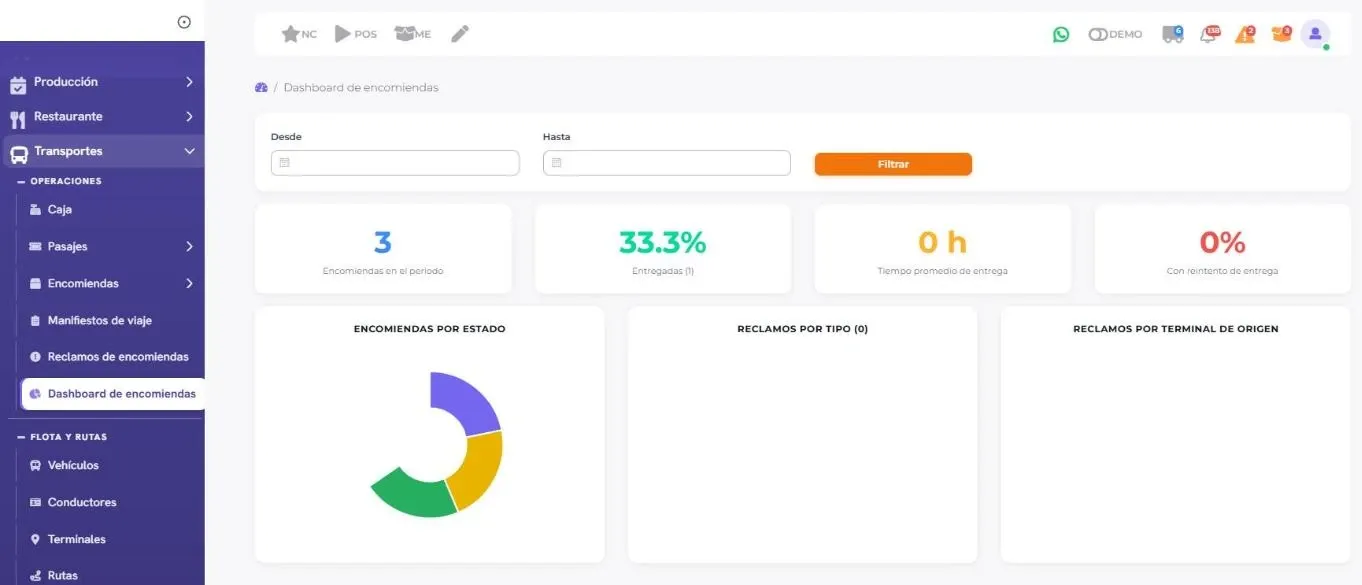The image size is (1362, 585).
Task: Expand the Restaurante menu chevron
Action: point(189,117)
